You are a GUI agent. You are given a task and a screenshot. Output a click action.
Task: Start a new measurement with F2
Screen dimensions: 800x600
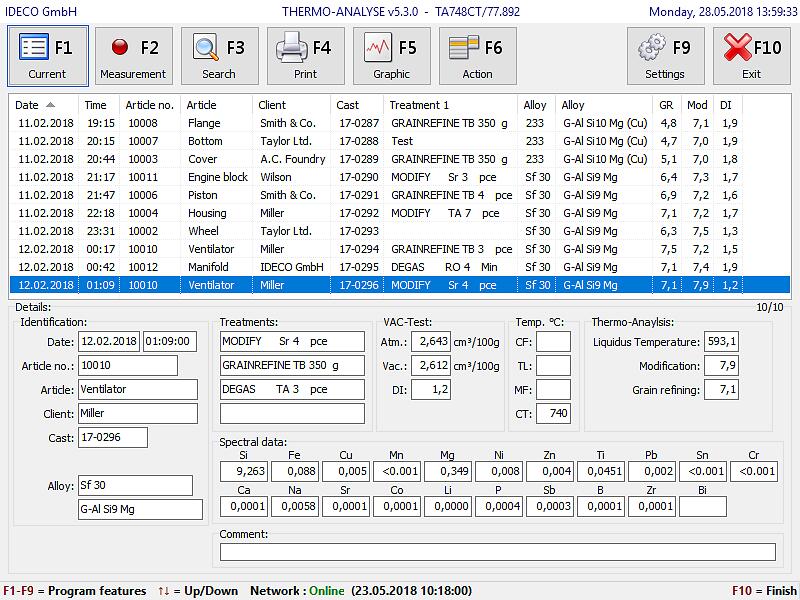click(133, 56)
